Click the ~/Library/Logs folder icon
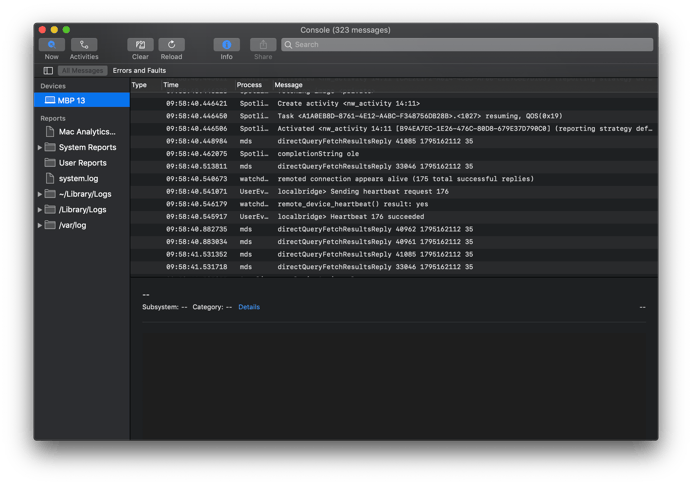692x485 pixels. point(50,194)
